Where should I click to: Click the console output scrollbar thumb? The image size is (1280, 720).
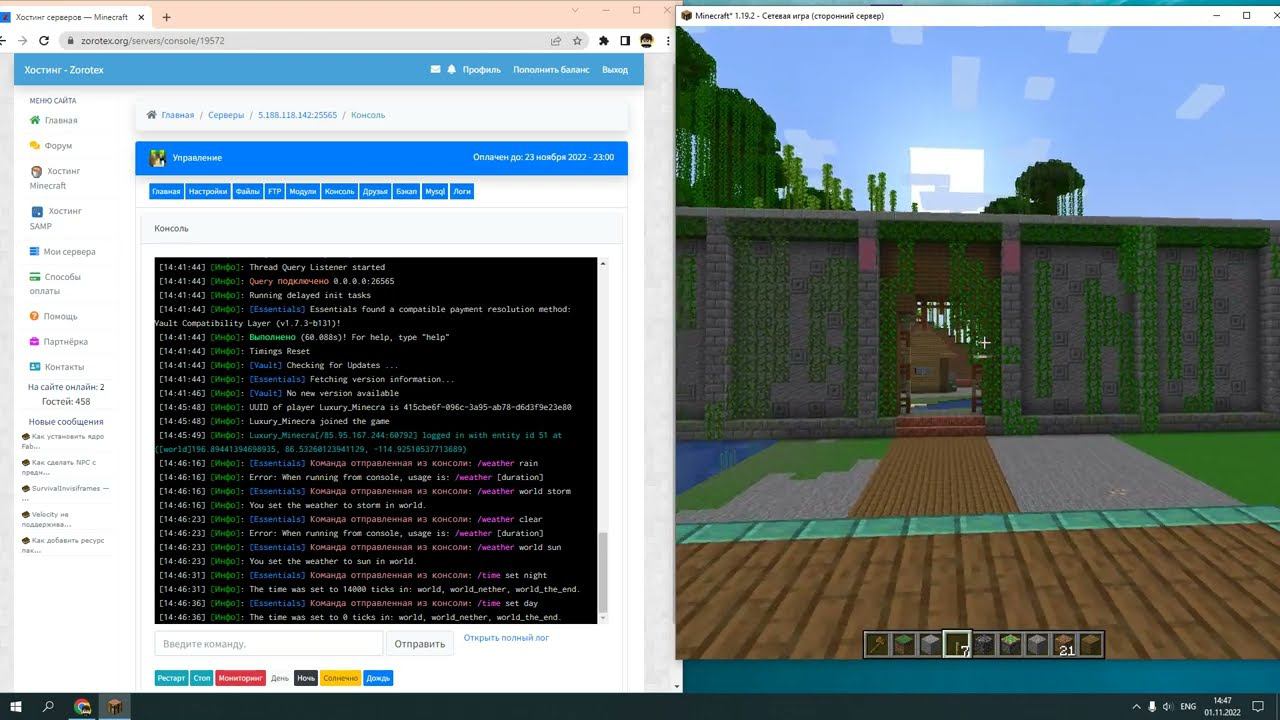[602, 573]
